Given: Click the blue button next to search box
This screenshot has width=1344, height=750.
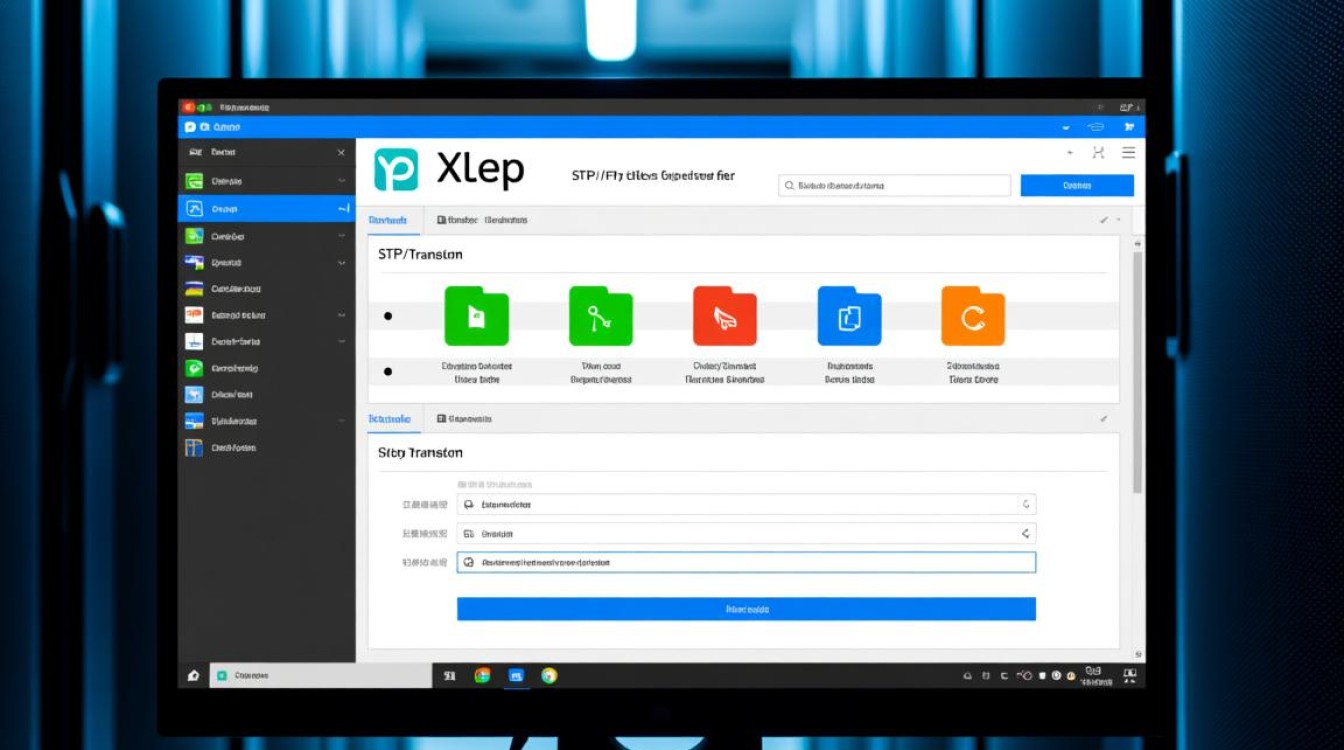Looking at the screenshot, I should click(1076, 185).
